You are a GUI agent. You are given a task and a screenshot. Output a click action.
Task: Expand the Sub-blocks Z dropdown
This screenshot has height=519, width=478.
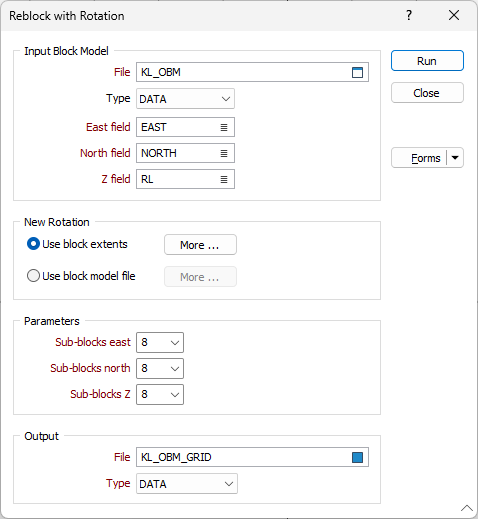point(160,394)
